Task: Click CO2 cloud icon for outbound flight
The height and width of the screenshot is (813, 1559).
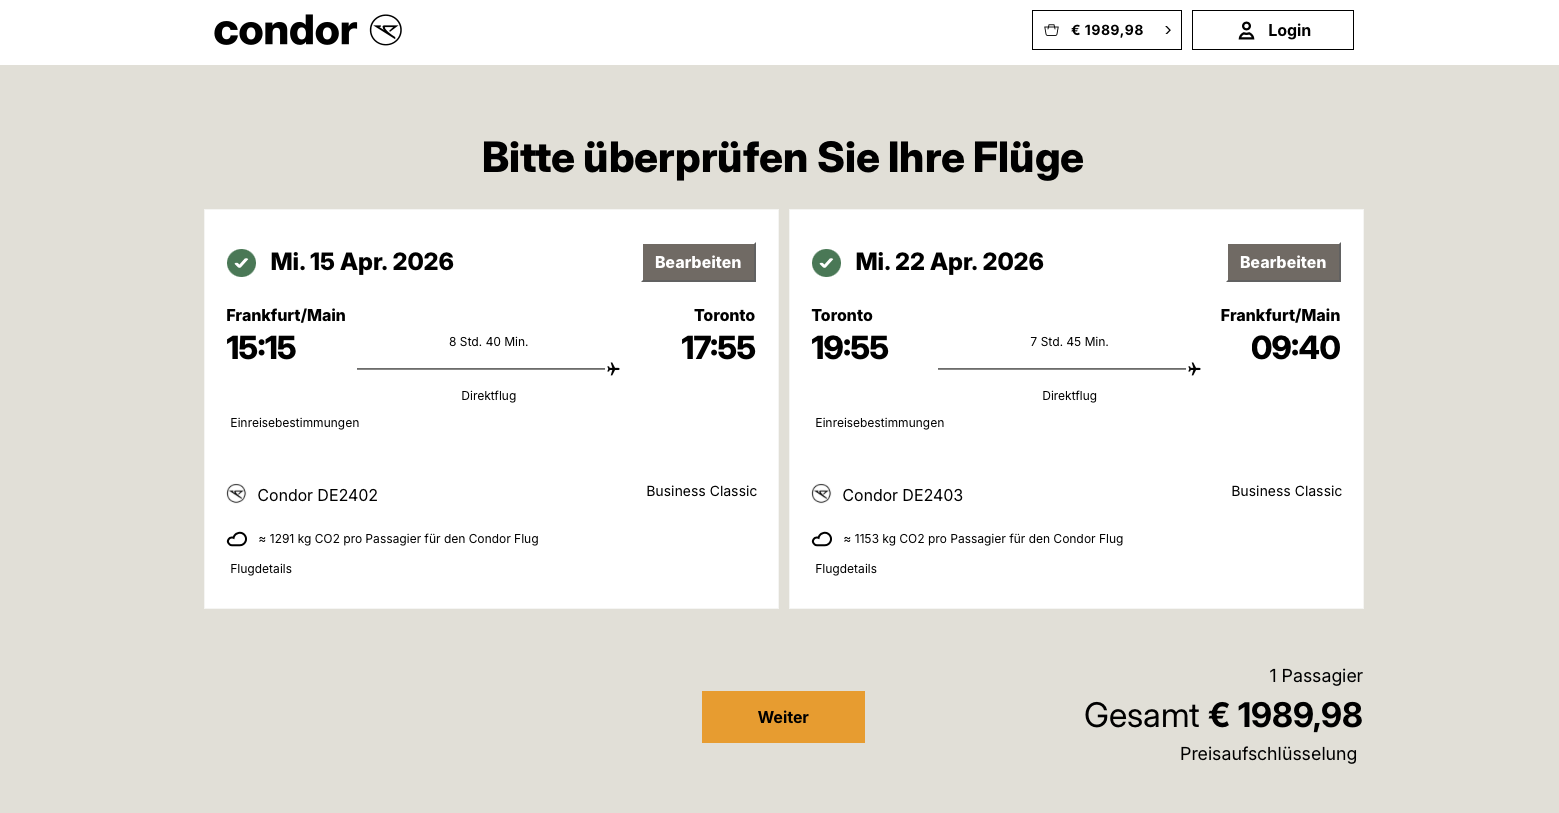Action: pos(237,539)
